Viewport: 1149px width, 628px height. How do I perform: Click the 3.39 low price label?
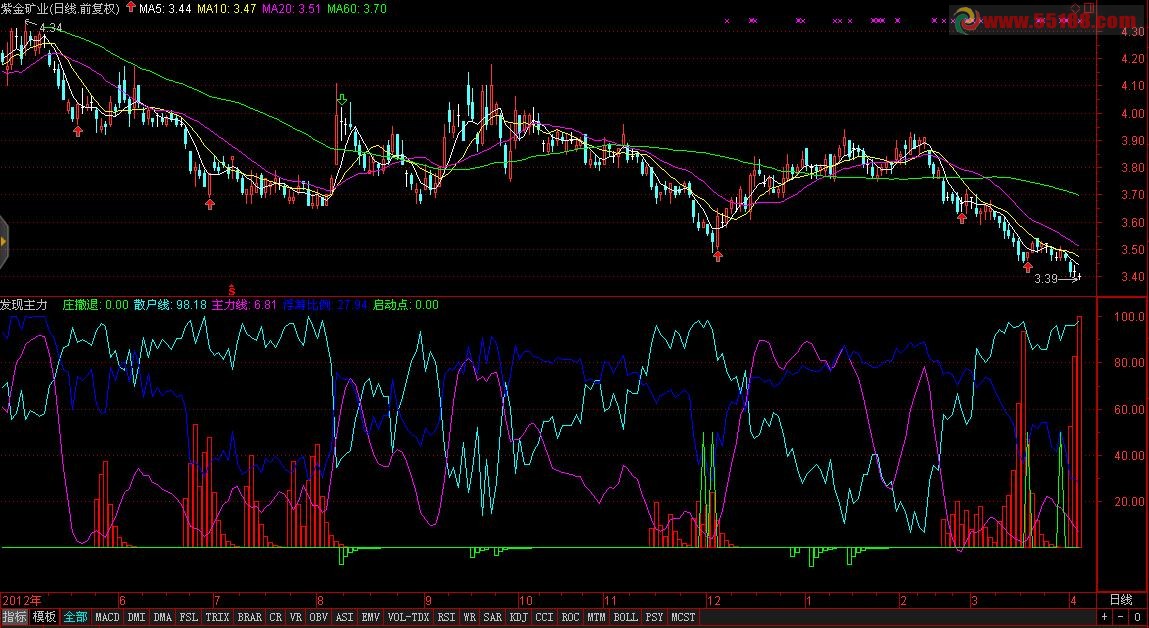point(1046,279)
